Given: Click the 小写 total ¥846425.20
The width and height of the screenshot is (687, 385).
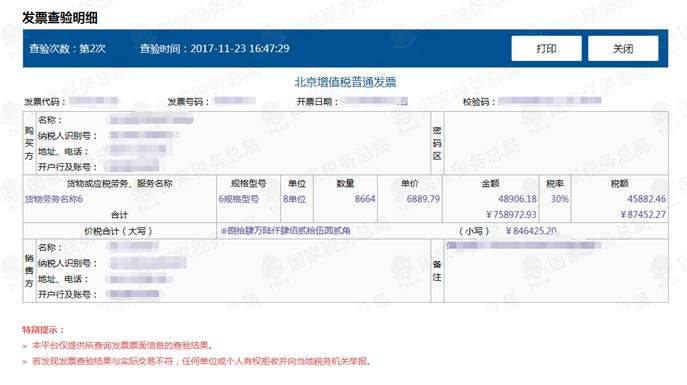Looking at the screenshot, I should 531,231.
